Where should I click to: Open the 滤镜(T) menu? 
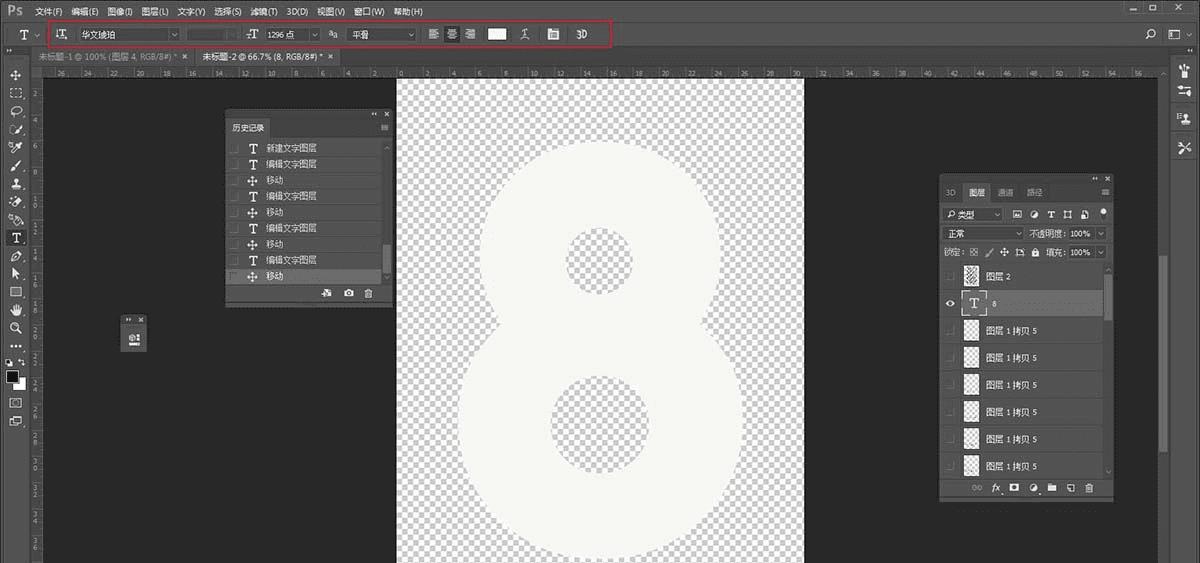tap(264, 11)
